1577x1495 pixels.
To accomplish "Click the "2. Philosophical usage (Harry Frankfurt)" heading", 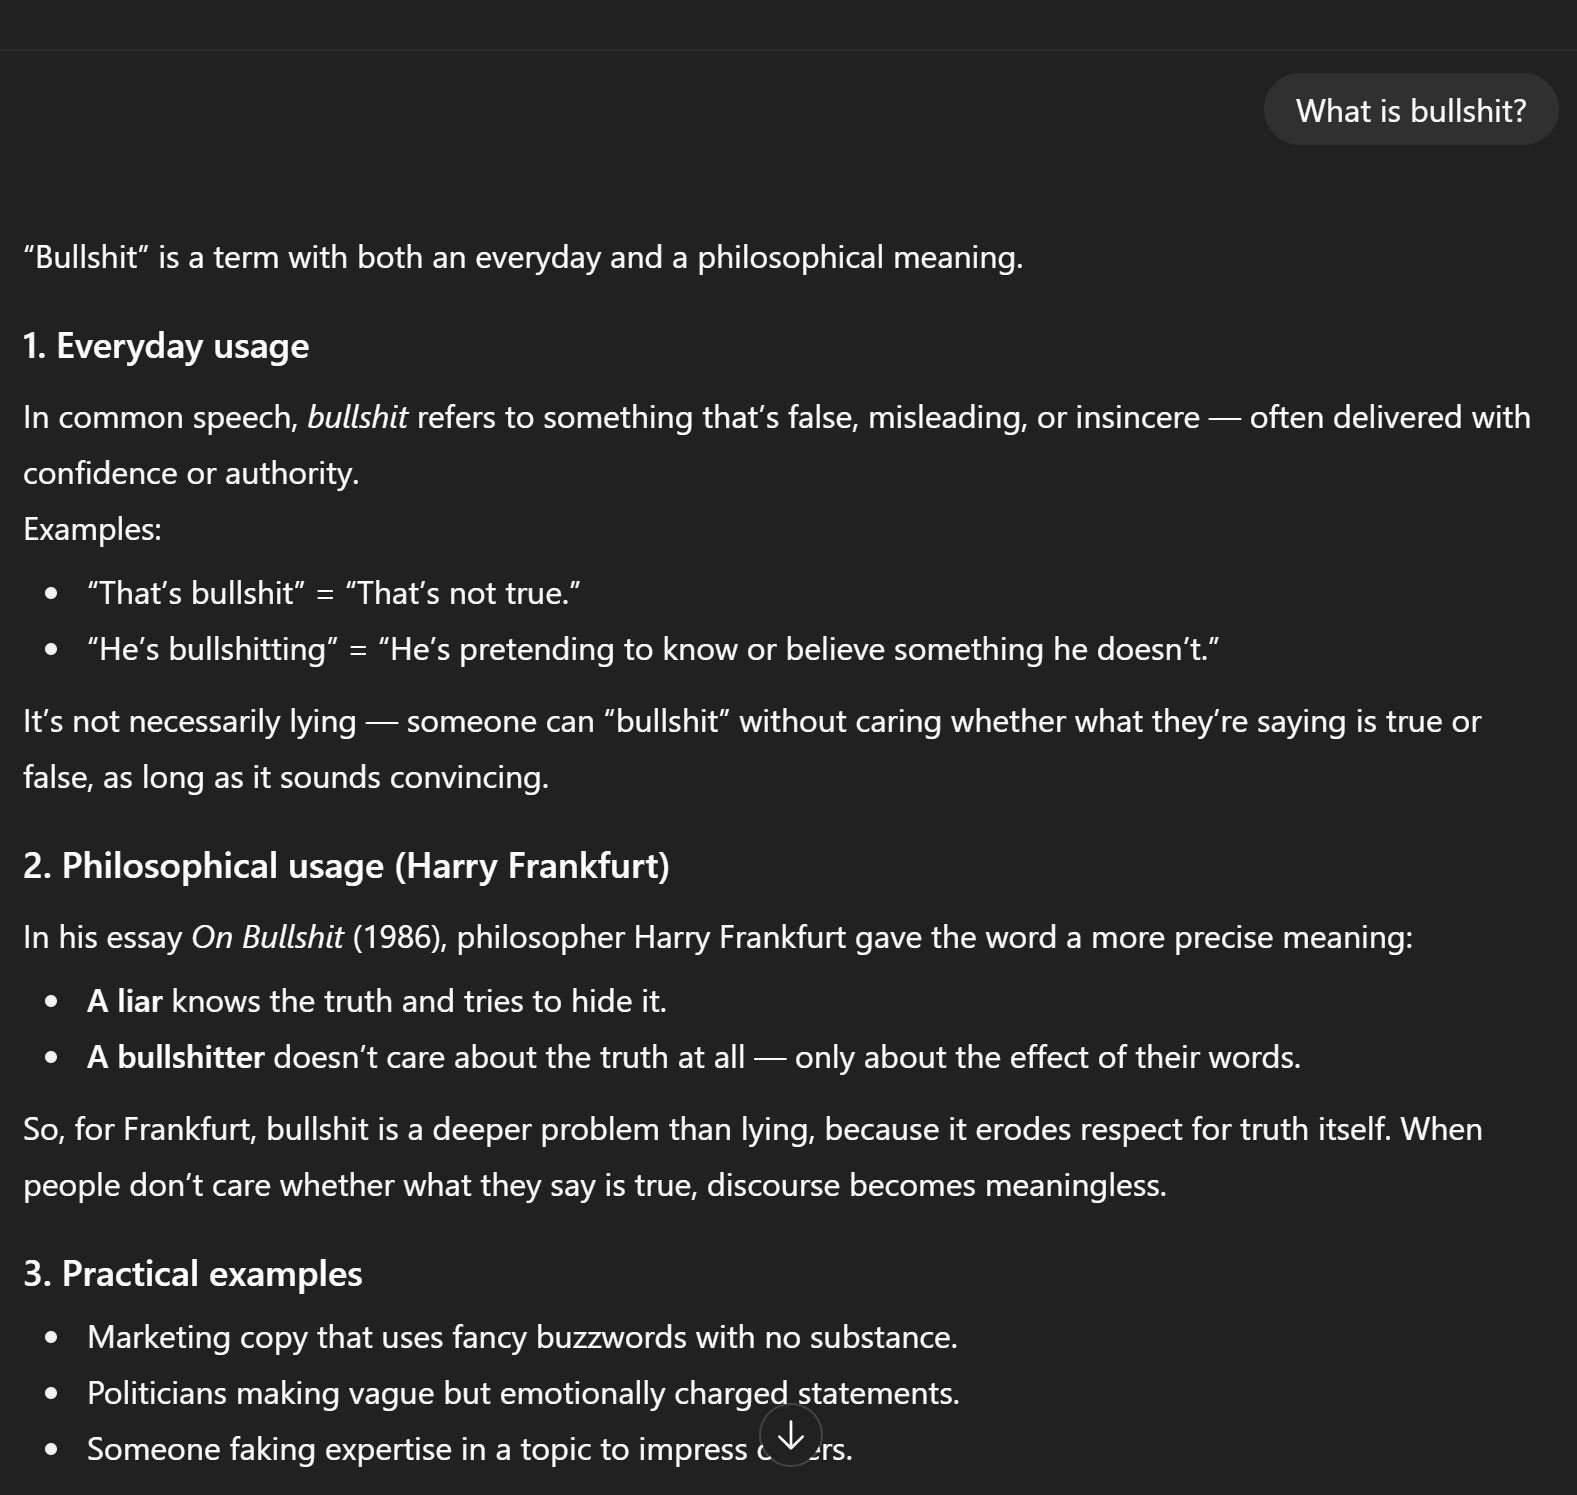I will [346, 866].
